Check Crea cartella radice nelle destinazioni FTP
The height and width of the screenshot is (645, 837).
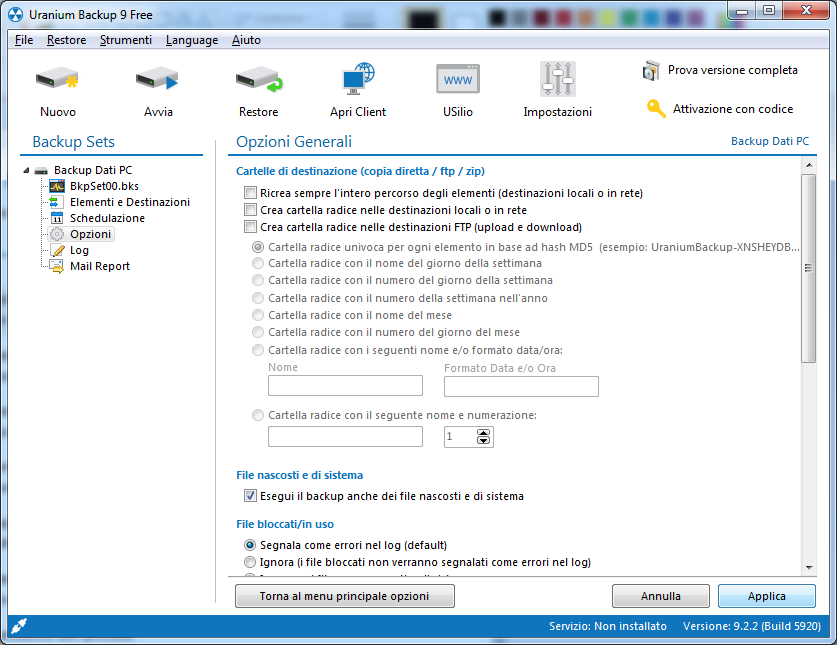[250, 227]
